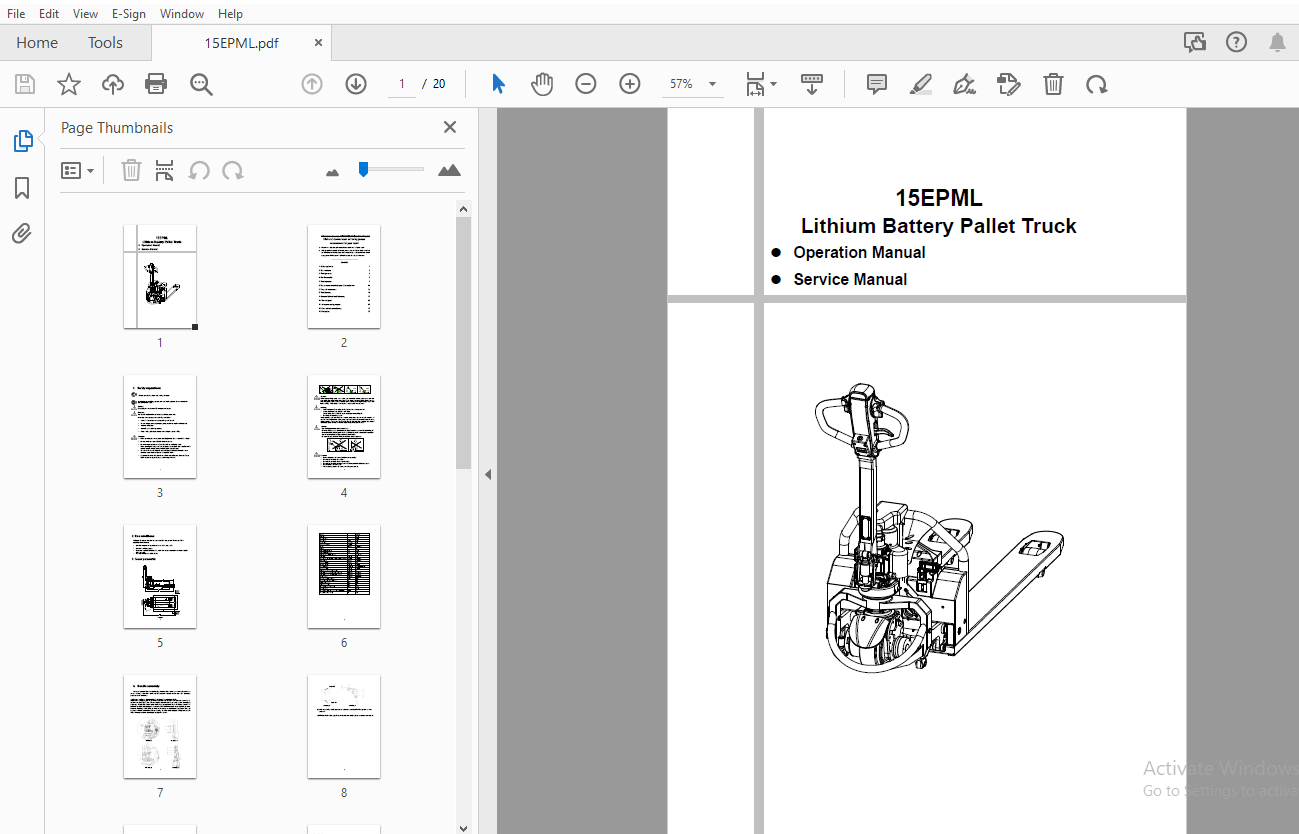Rotate the page clockwise in the toolbar

pyautogui.click(x=1097, y=84)
